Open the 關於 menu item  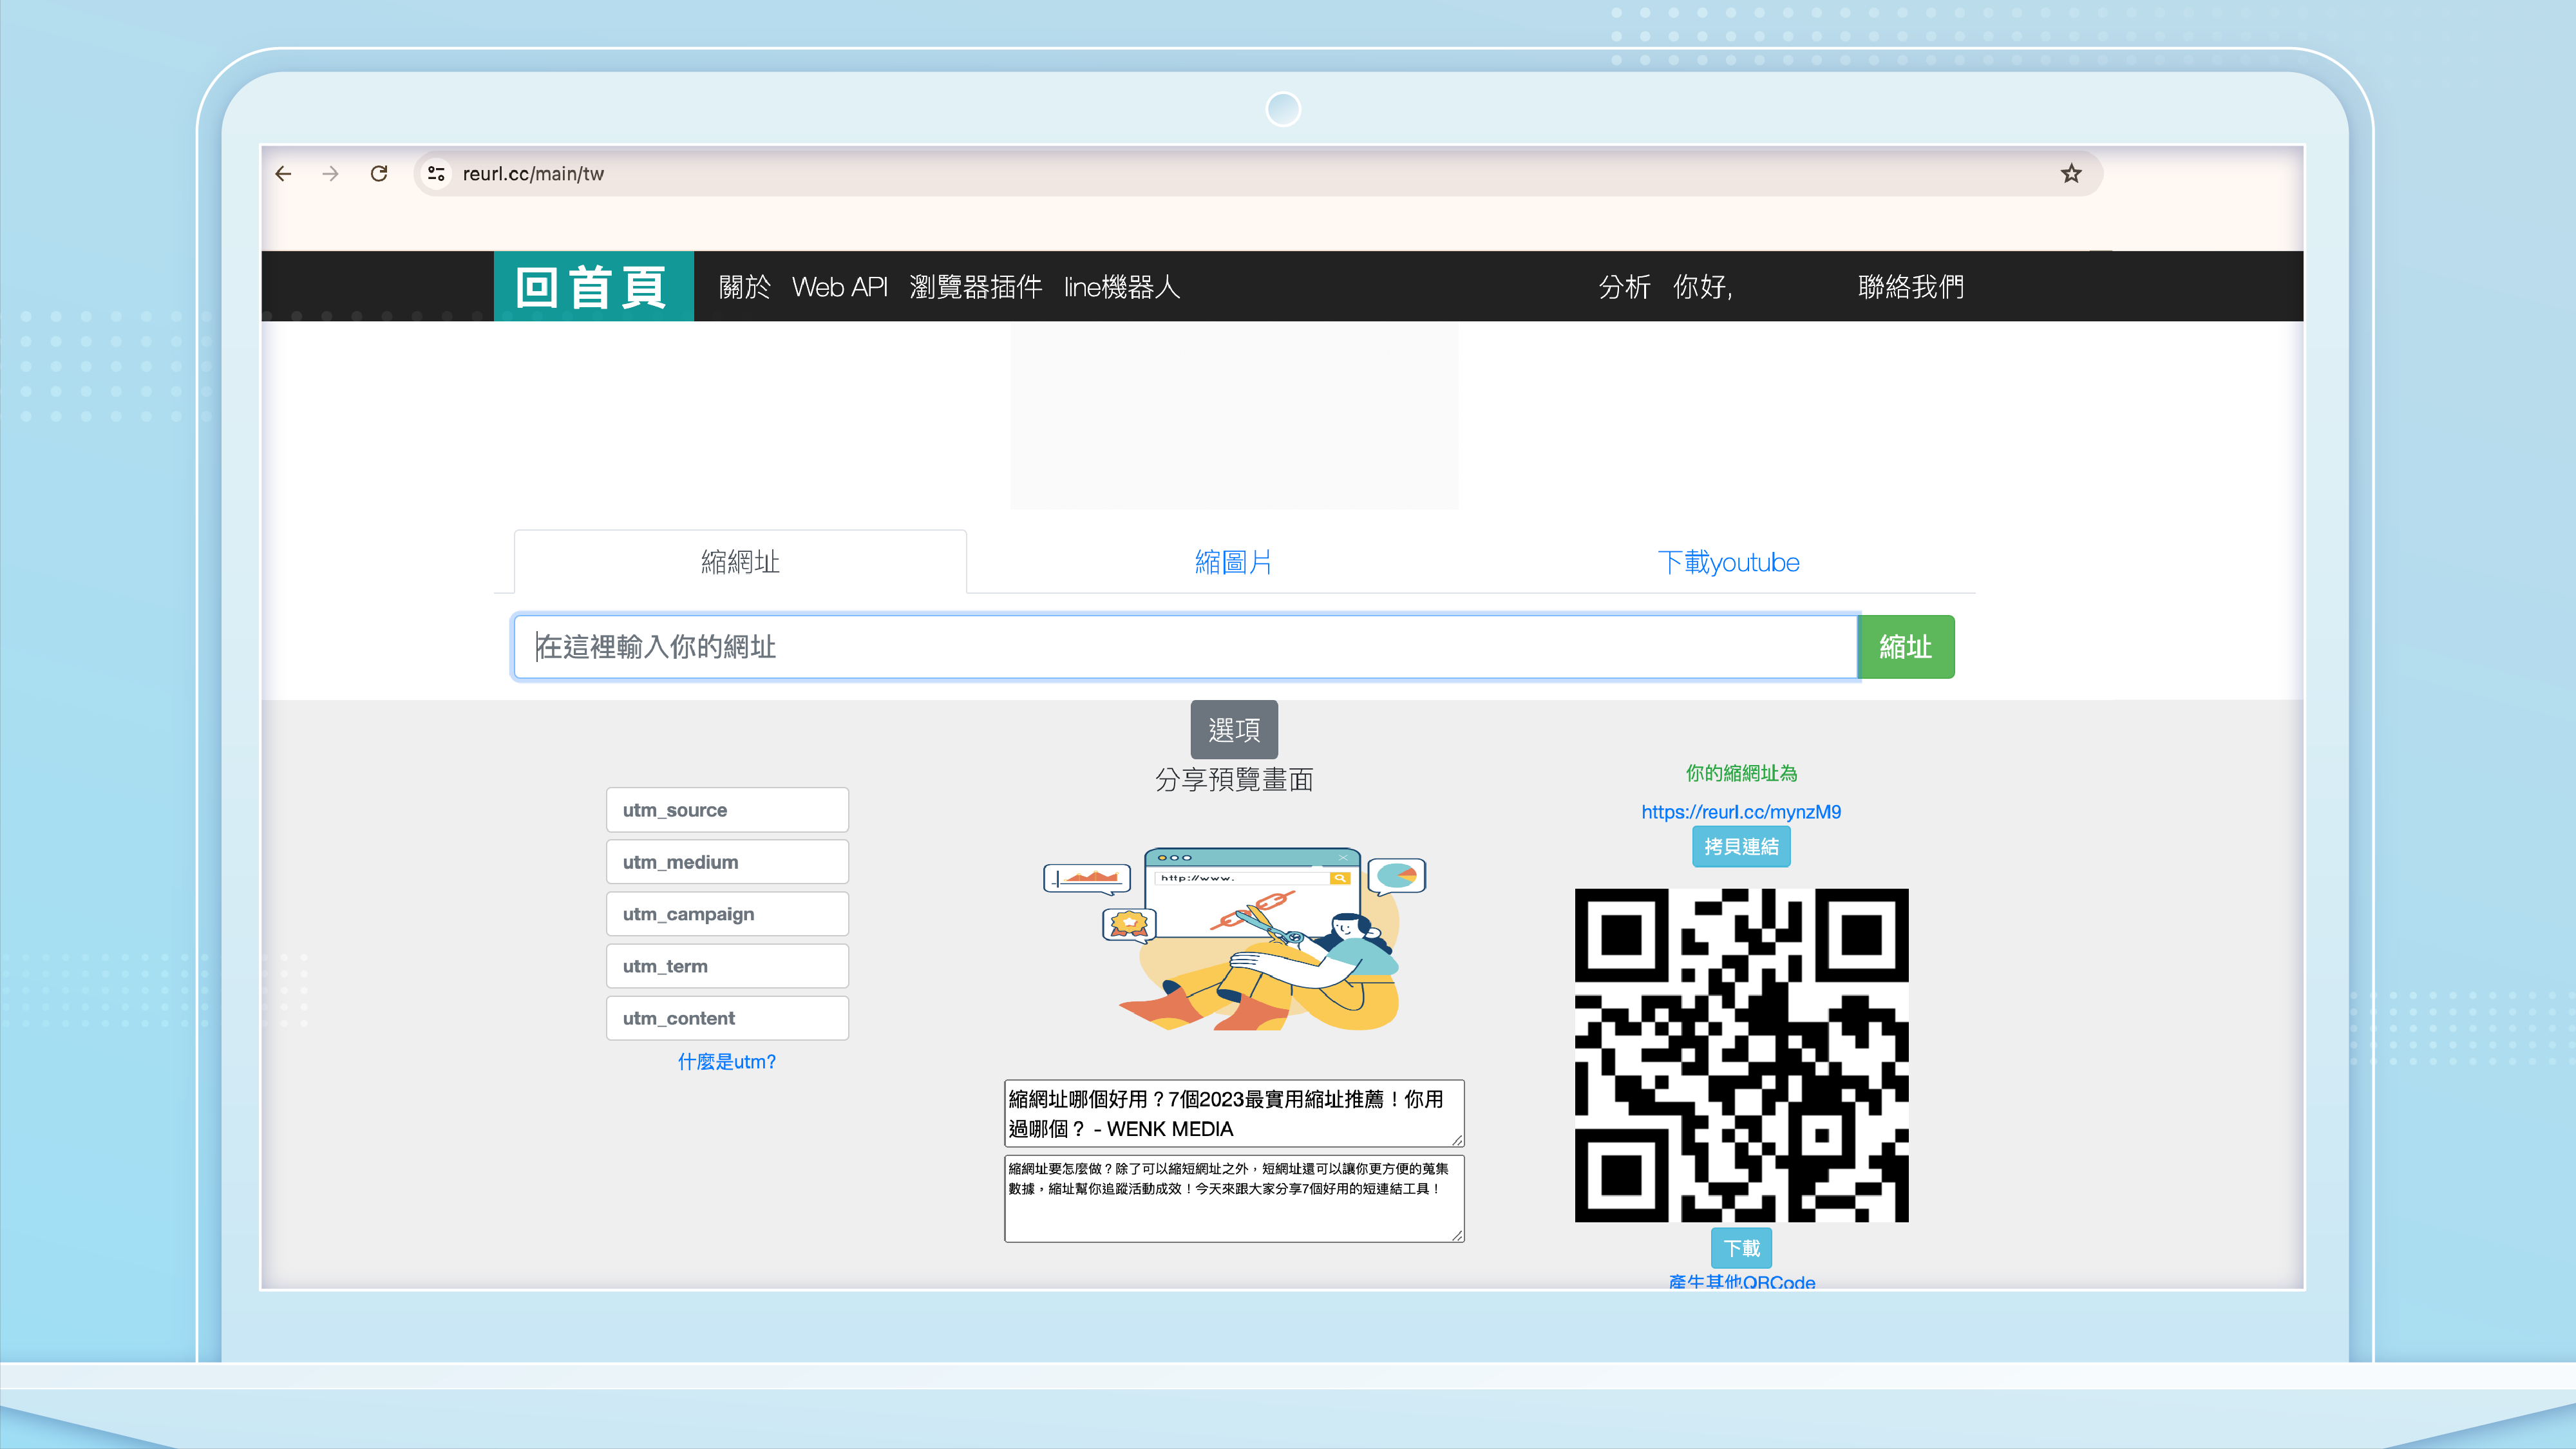[x=744, y=287]
